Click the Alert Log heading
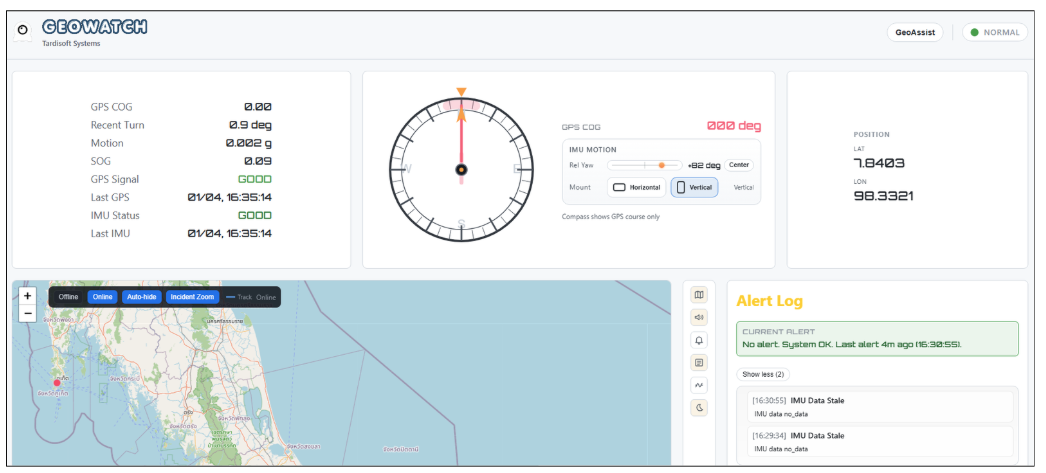Screen dimensions: 1046x473 click(x=770, y=301)
